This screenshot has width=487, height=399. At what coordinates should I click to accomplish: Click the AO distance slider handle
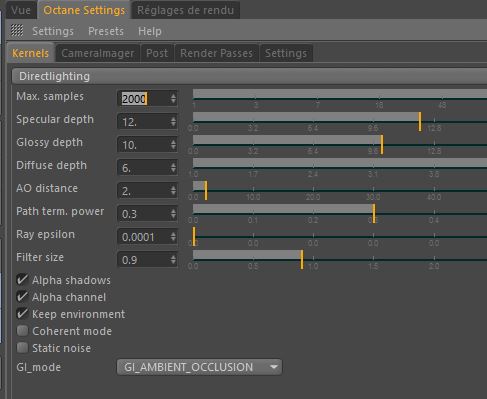point(206,191)
